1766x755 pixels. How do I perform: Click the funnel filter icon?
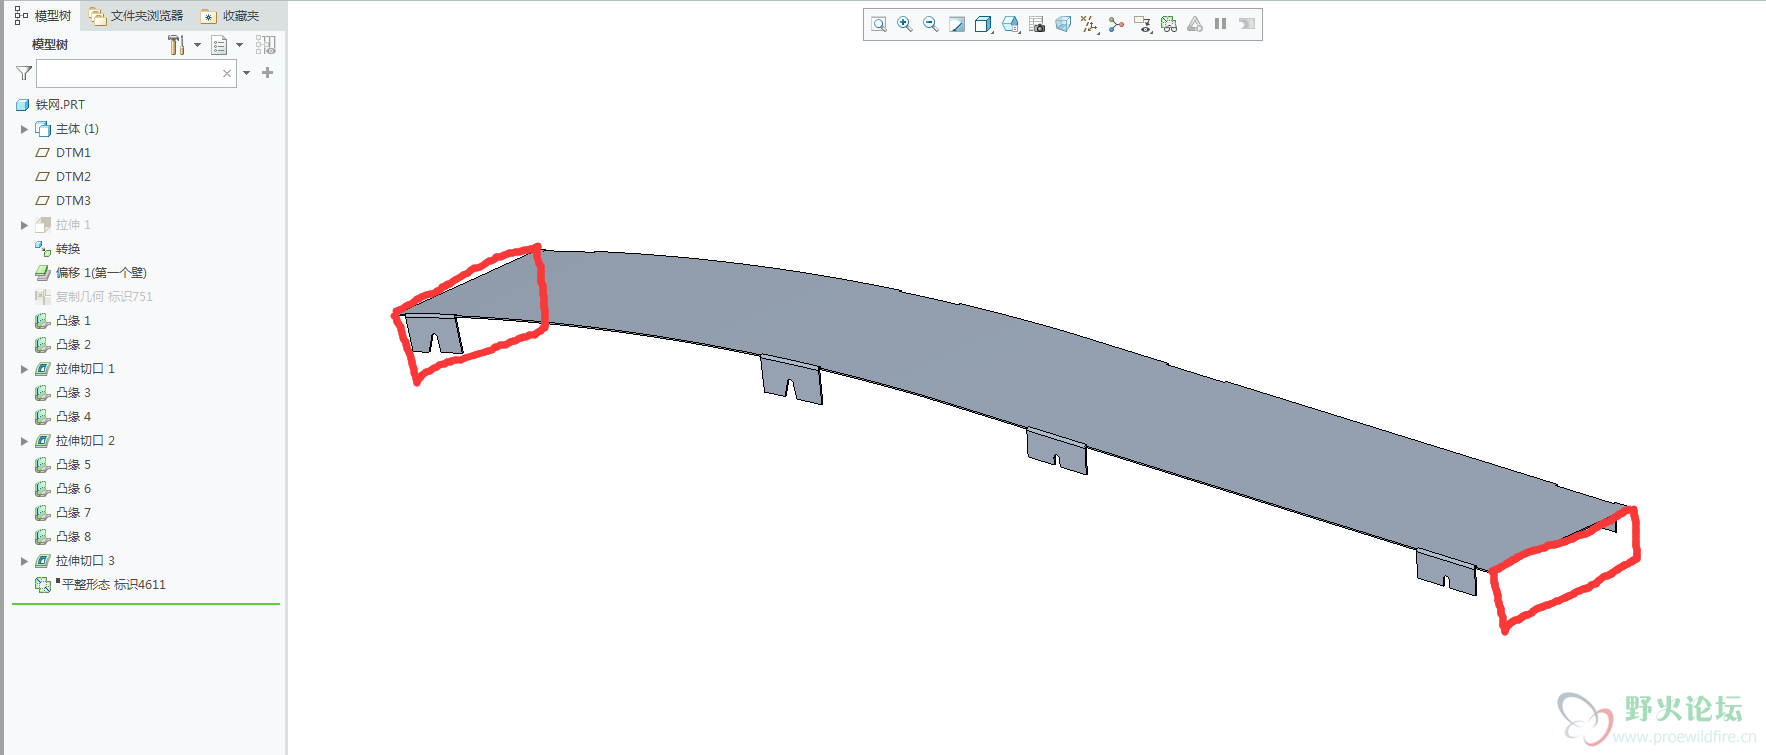24,73
